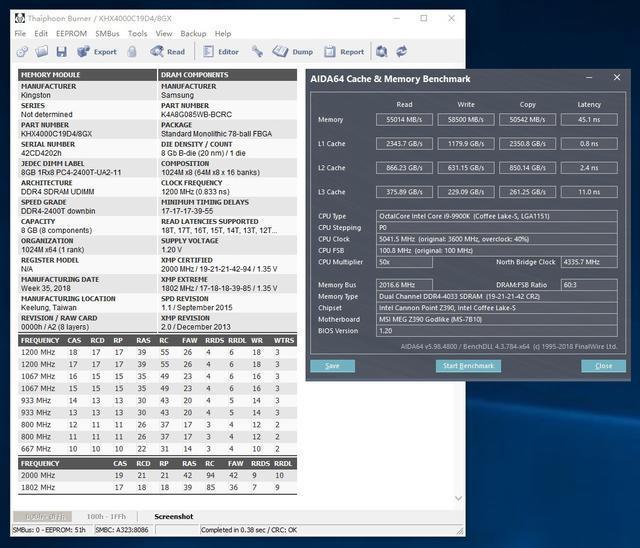Click the Dump toolbar button
The image size is (640, 548).
[x=292, y=52]
